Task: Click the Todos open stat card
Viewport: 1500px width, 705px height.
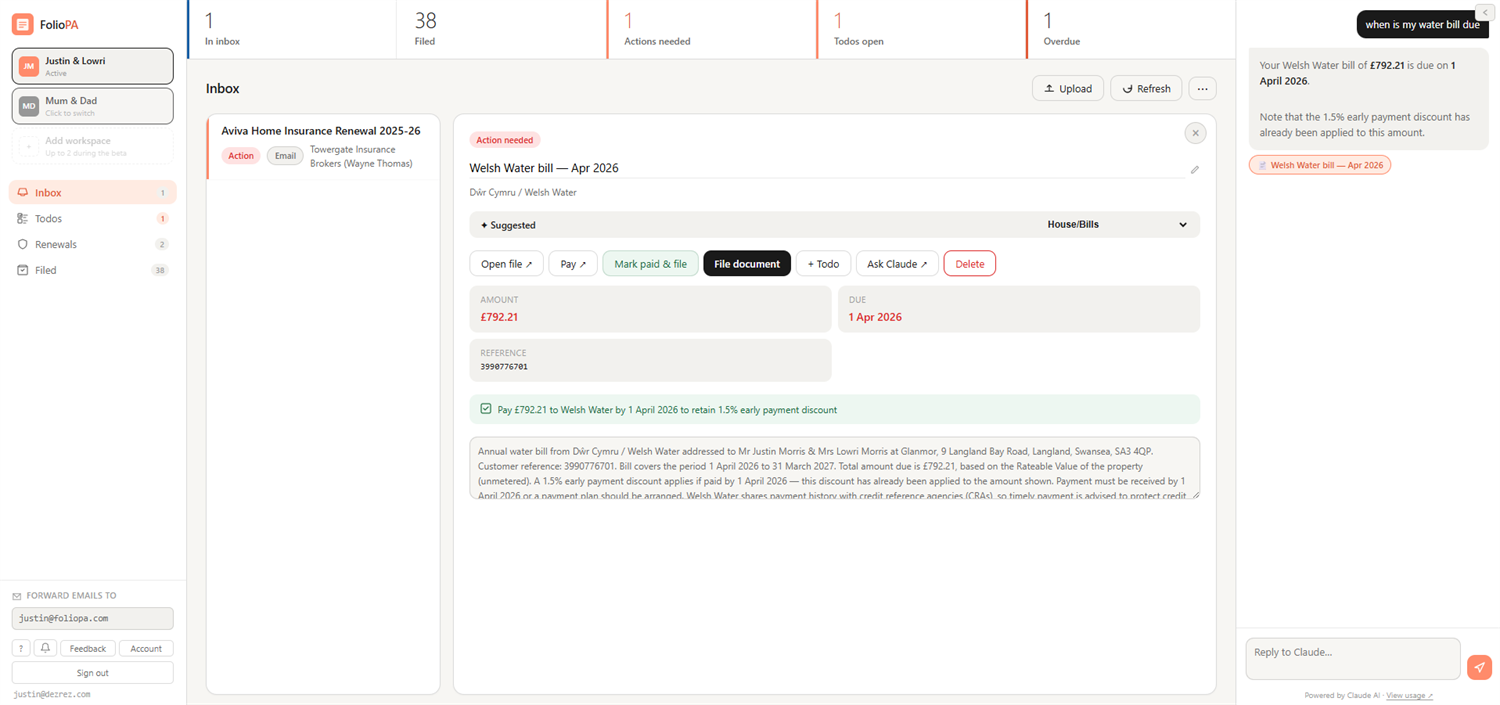Action: (921, 29)
